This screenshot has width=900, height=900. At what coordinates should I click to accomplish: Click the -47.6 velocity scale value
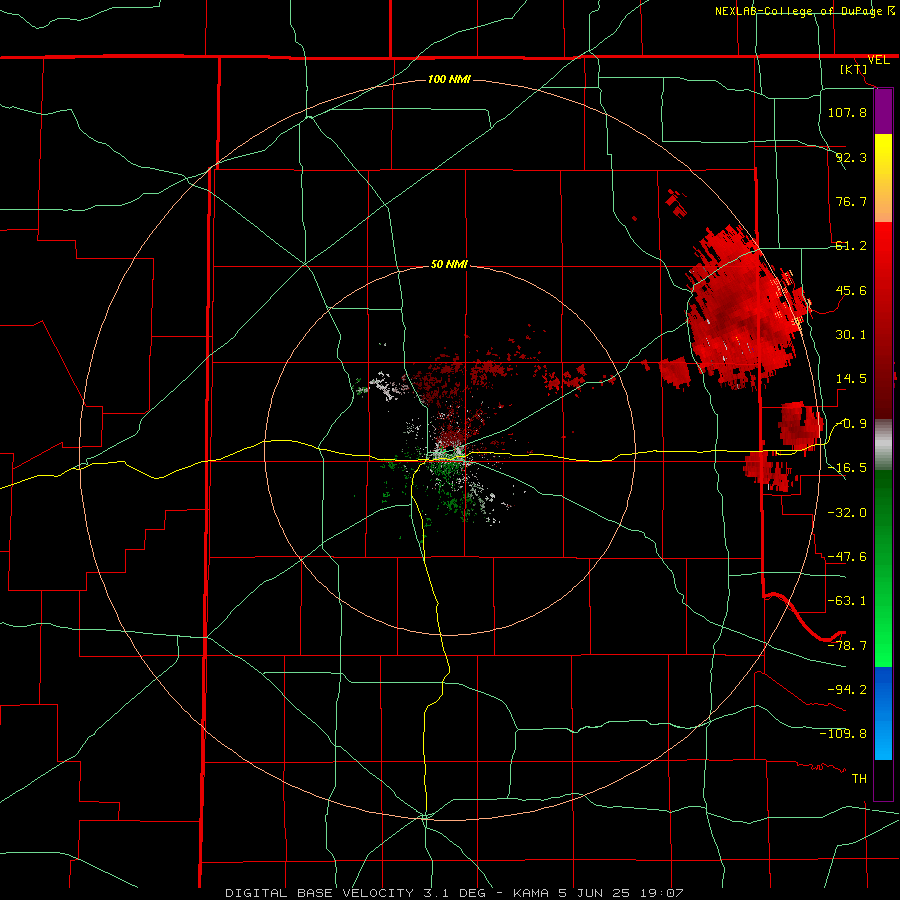(847, 557)
